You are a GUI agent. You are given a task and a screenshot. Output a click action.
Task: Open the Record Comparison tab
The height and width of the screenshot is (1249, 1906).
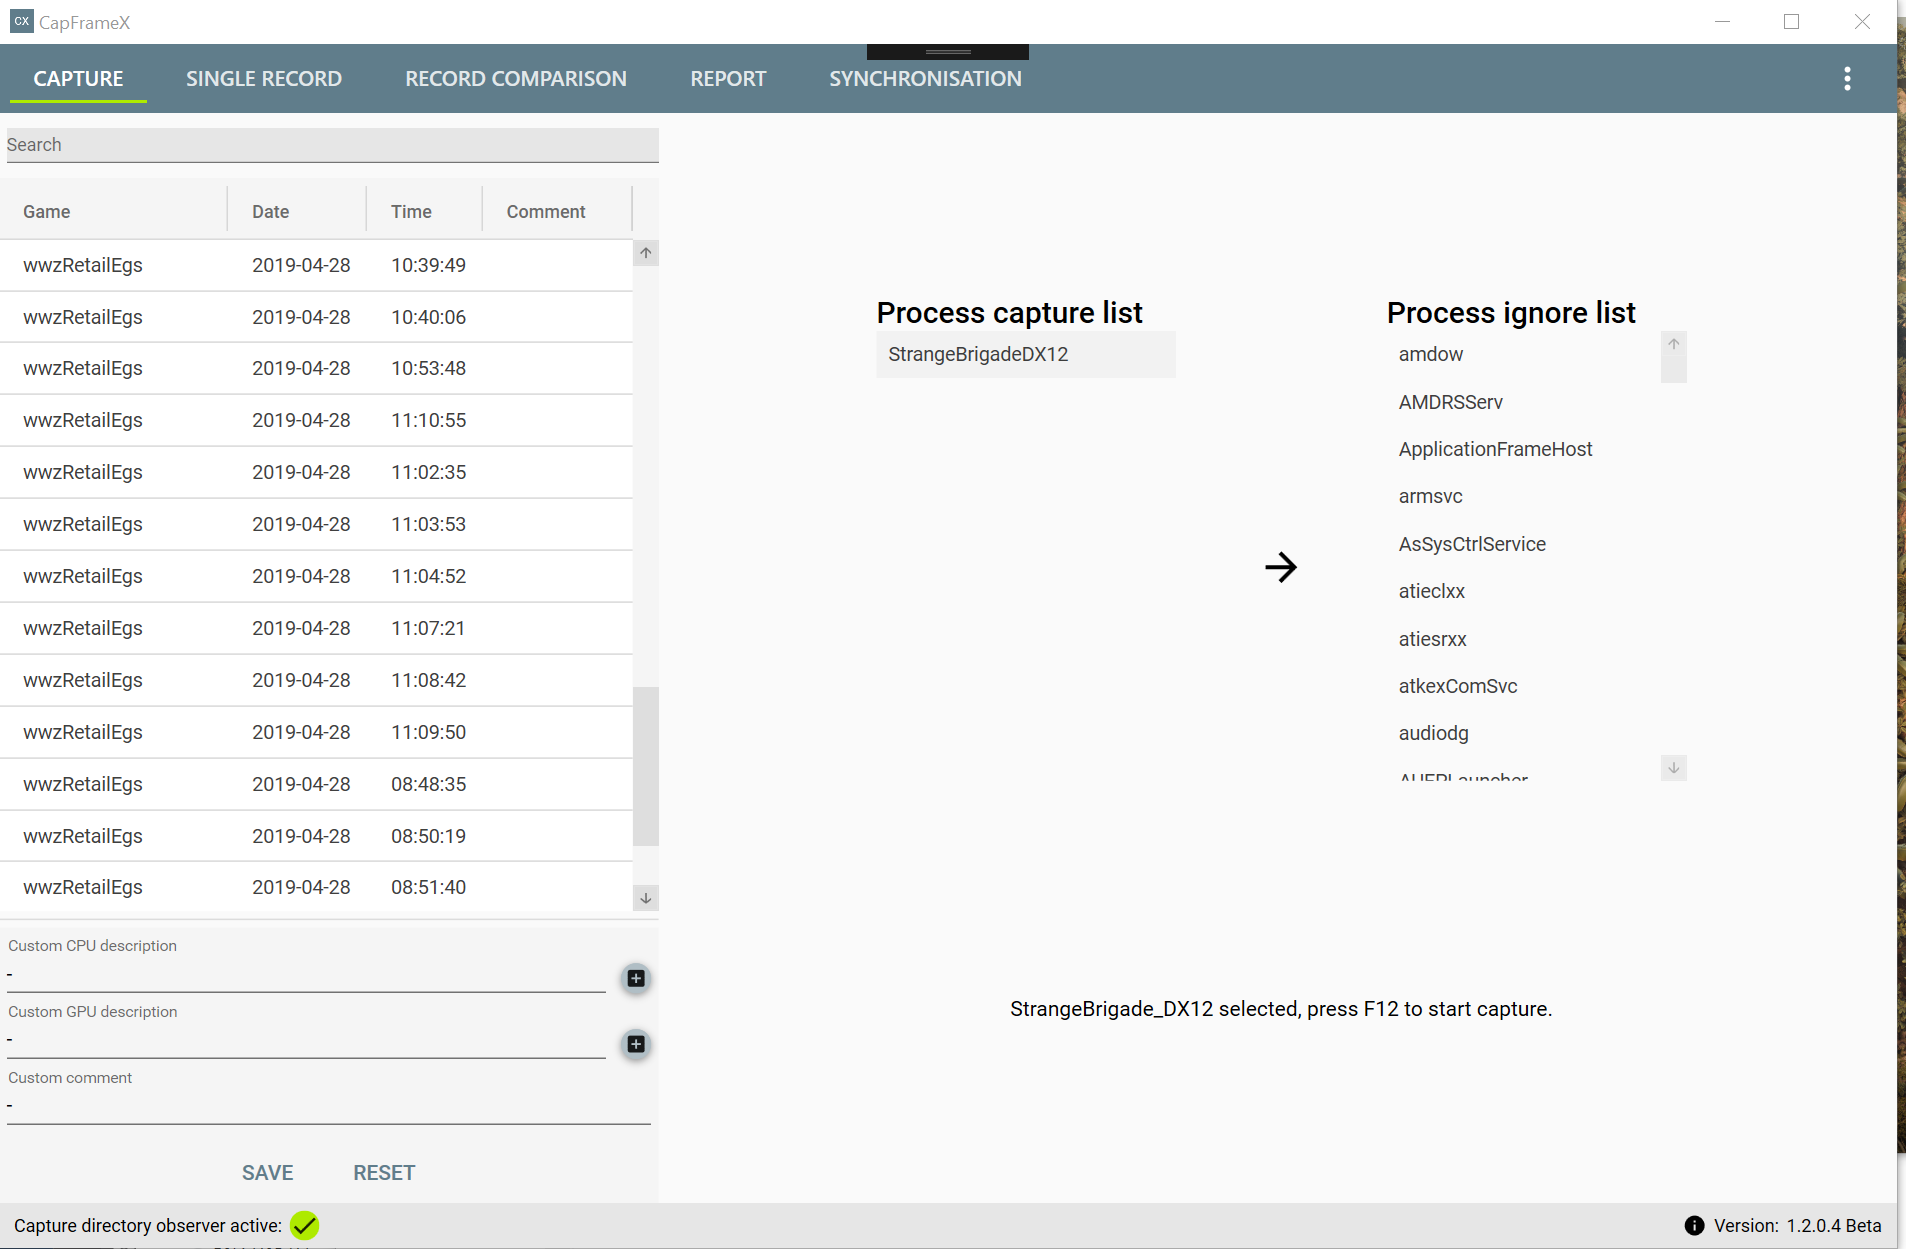(x=516, y=79)
